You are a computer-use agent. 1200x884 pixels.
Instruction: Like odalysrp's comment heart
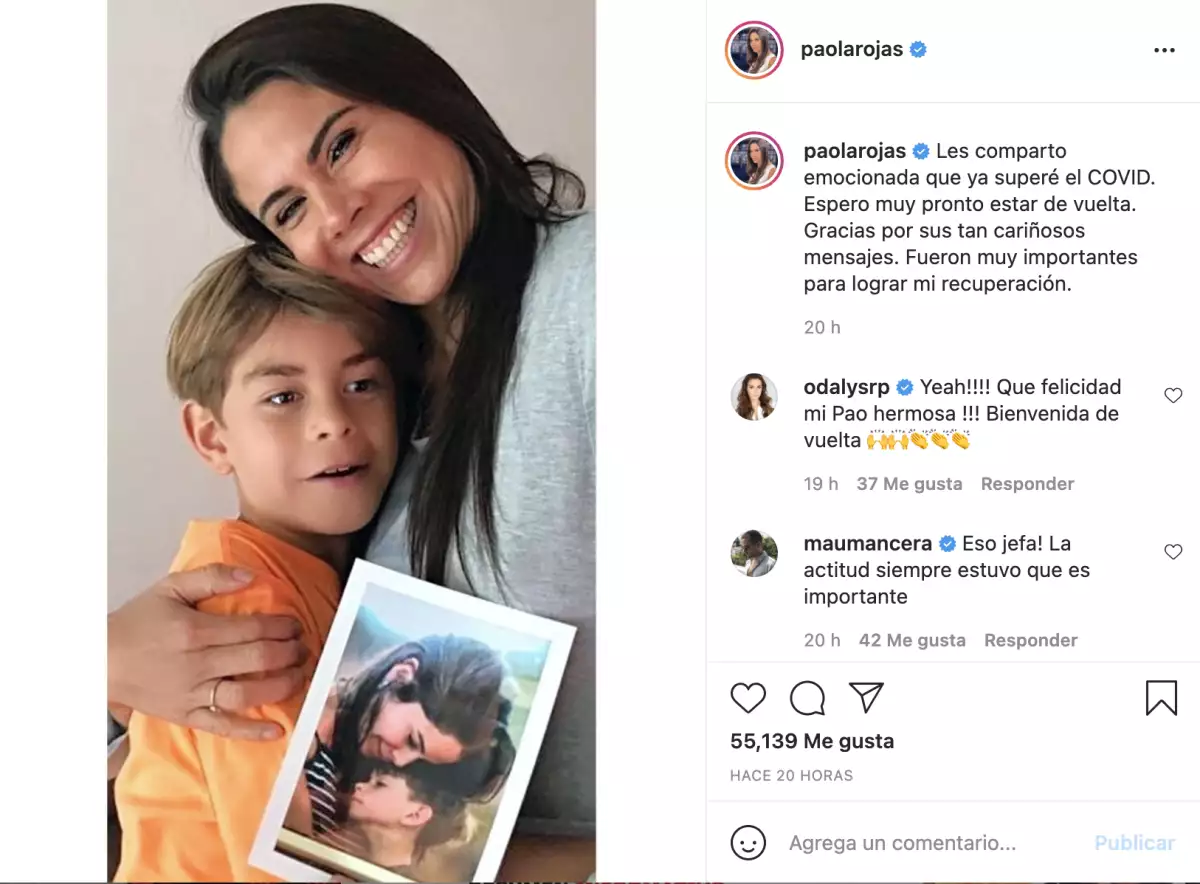1173,396
